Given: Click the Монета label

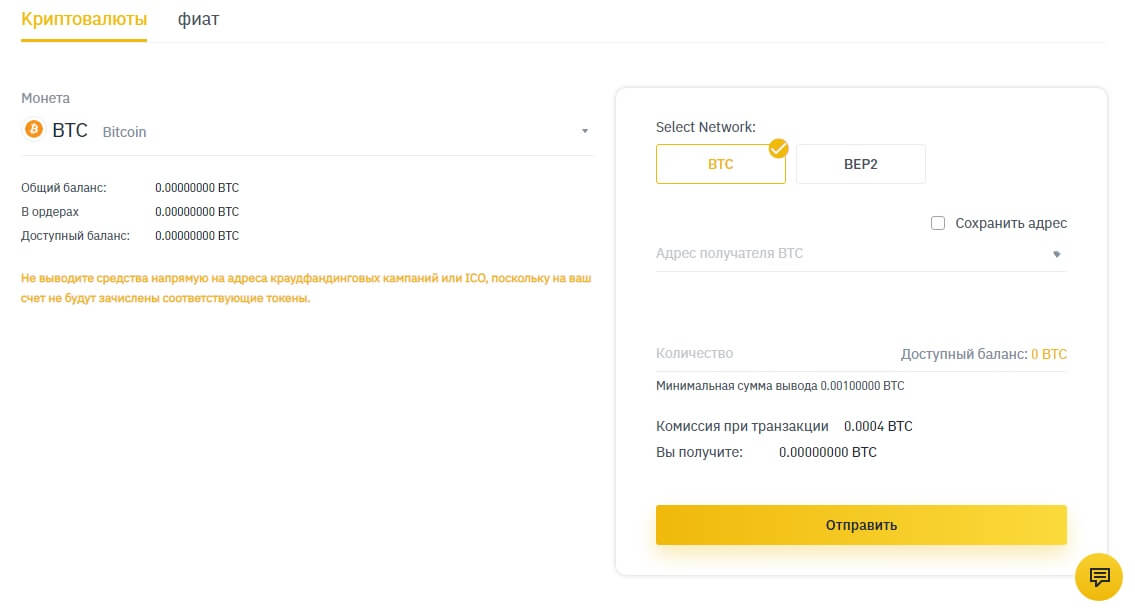Looking at the screenshot, I should 46,98.
